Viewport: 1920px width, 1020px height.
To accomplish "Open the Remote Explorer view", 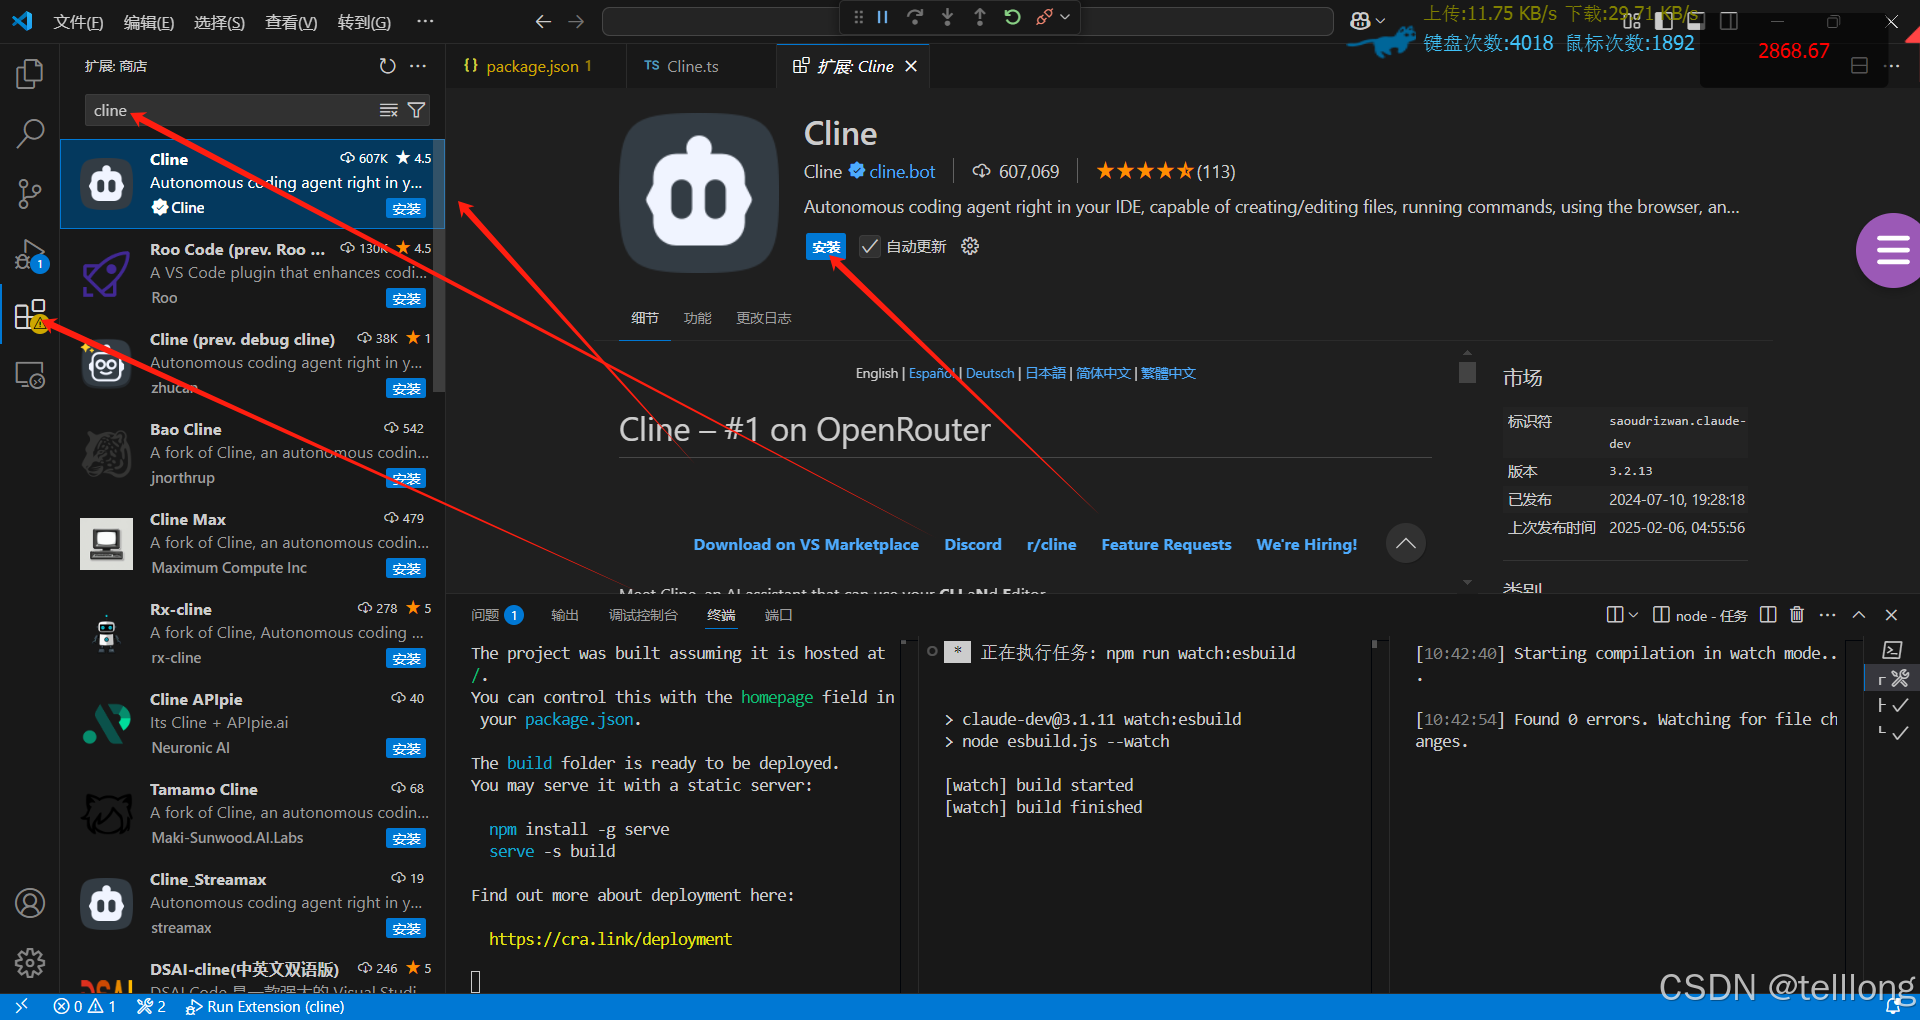I will pyautogui.click(x=30, y=376).
